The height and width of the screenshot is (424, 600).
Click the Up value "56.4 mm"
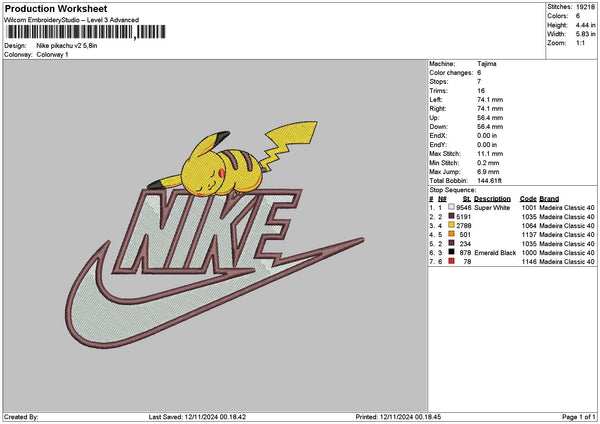(x=490, y=118)
